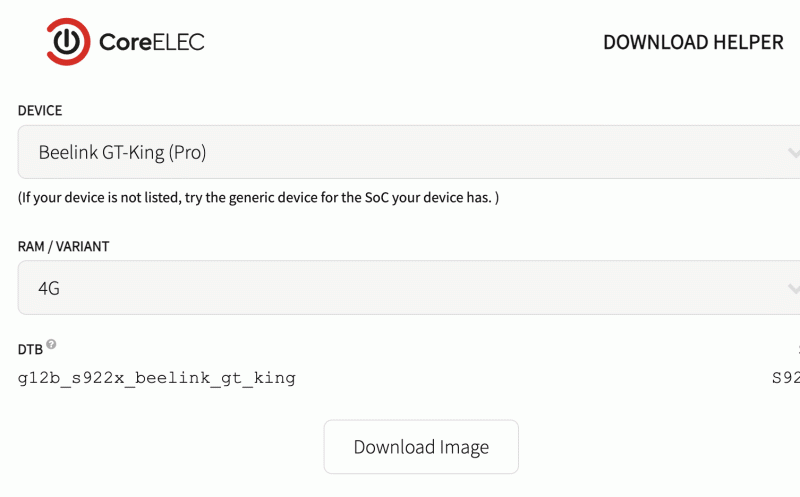Click the 4G value text
800x497 pixels.
(x=49, y=288)
